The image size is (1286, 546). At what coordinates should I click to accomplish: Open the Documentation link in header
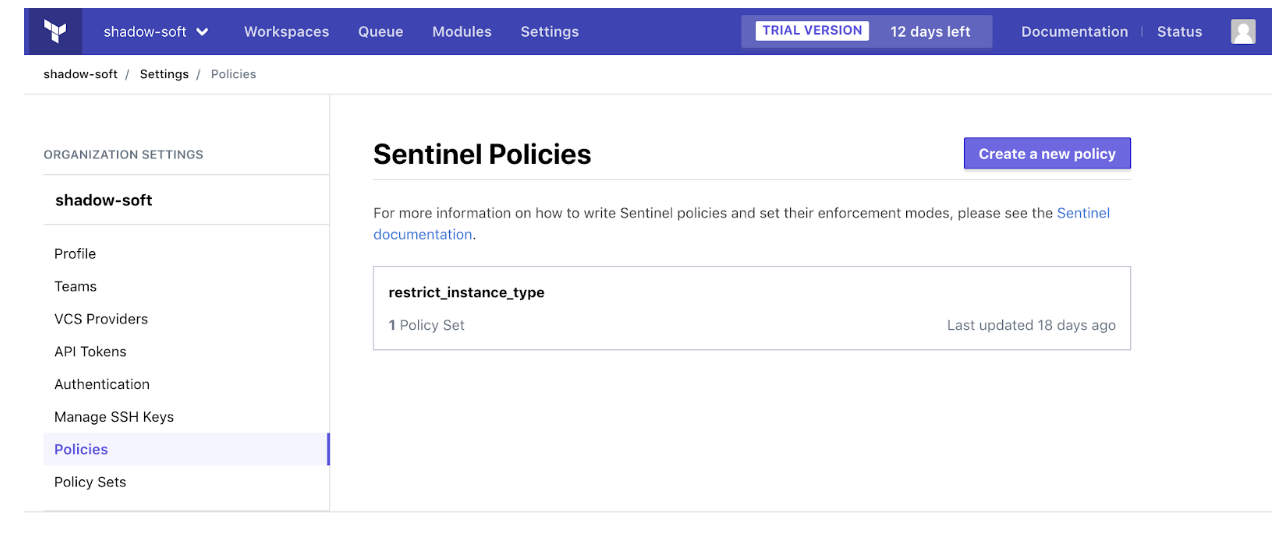click(1074, 32)
